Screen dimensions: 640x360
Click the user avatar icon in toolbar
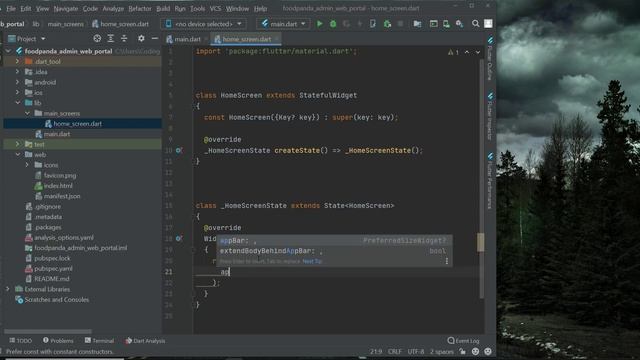(488, 24)
